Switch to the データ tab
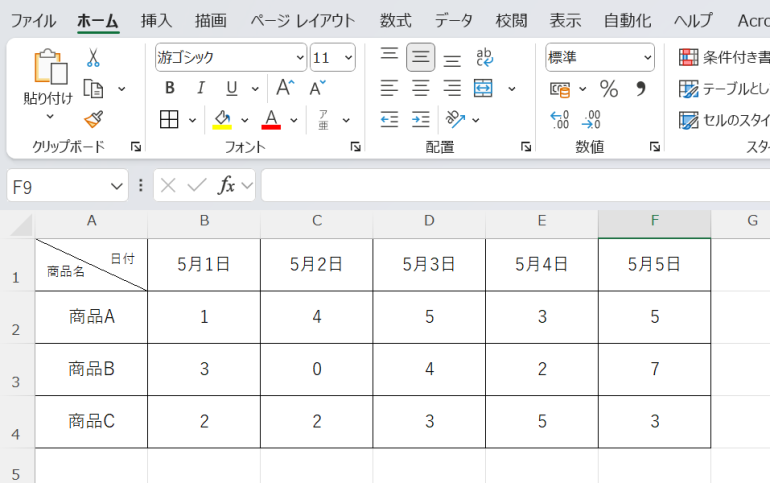The height and width of the screenshot is (483, 770). pos(453,21)
